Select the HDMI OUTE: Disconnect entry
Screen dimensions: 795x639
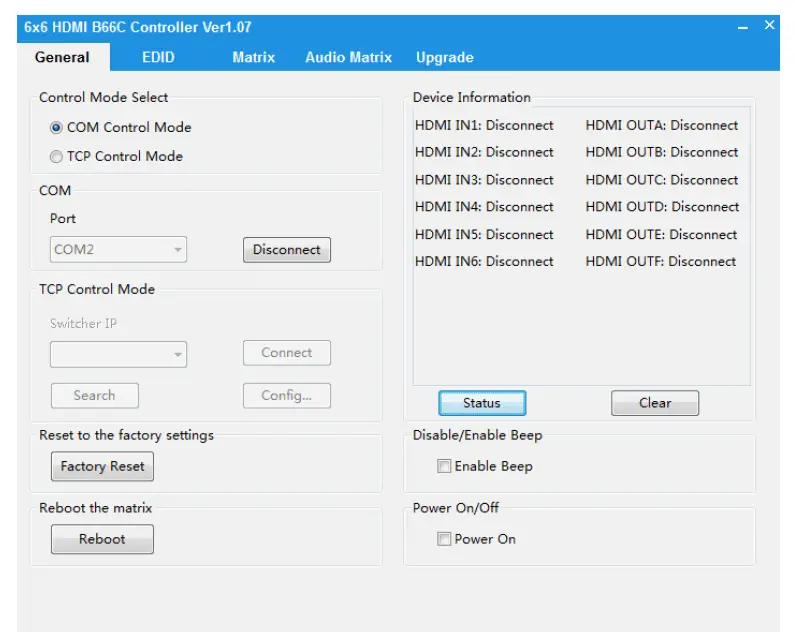click(x=661, y=235)
